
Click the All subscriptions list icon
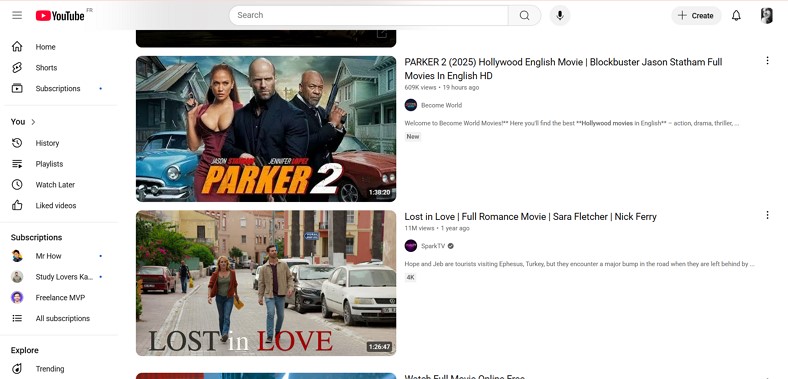coord(17,318)
